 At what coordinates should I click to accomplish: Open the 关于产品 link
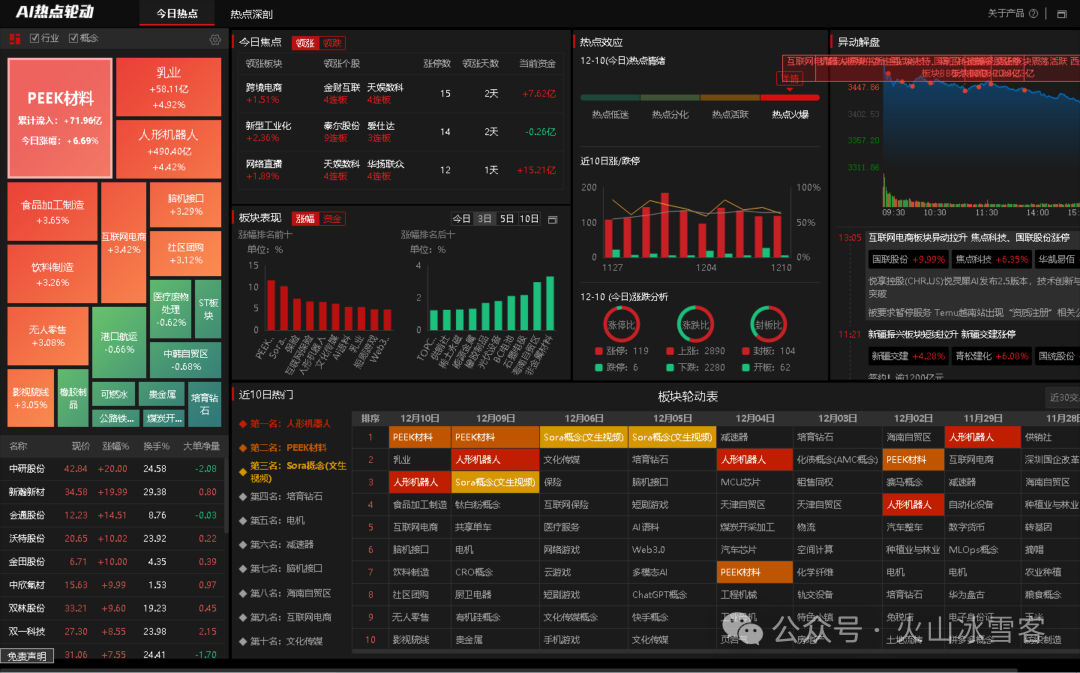pos(1006,13)
